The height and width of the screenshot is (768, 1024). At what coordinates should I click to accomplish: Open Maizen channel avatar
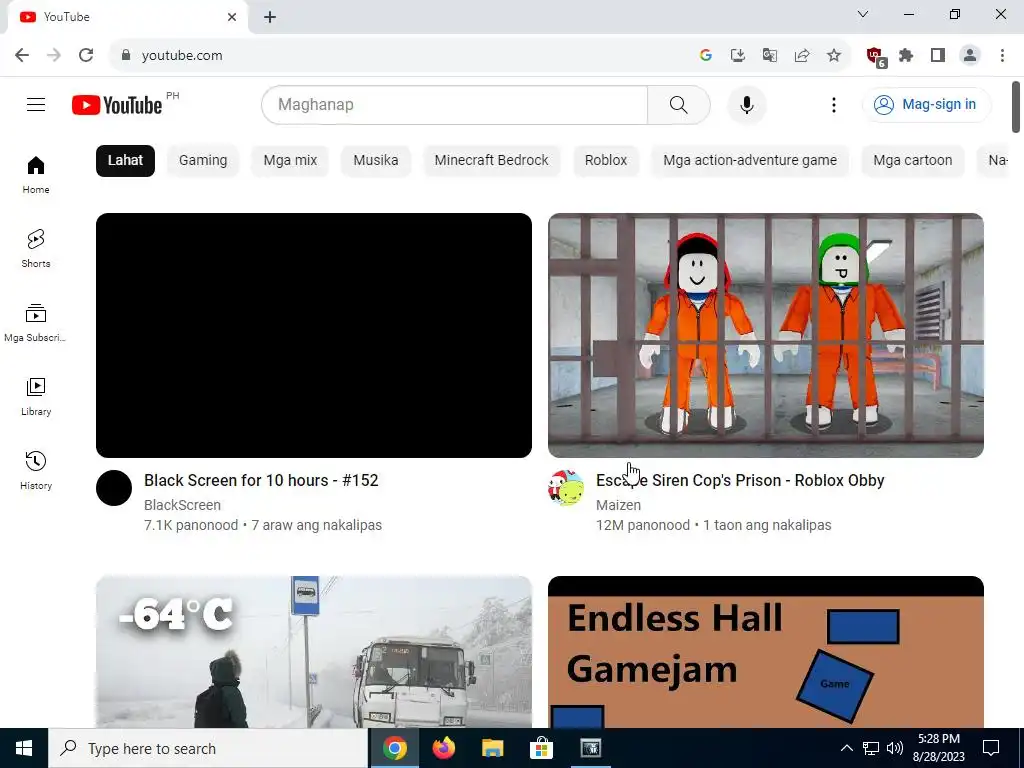pyautogui.click(x=566, y=488)
